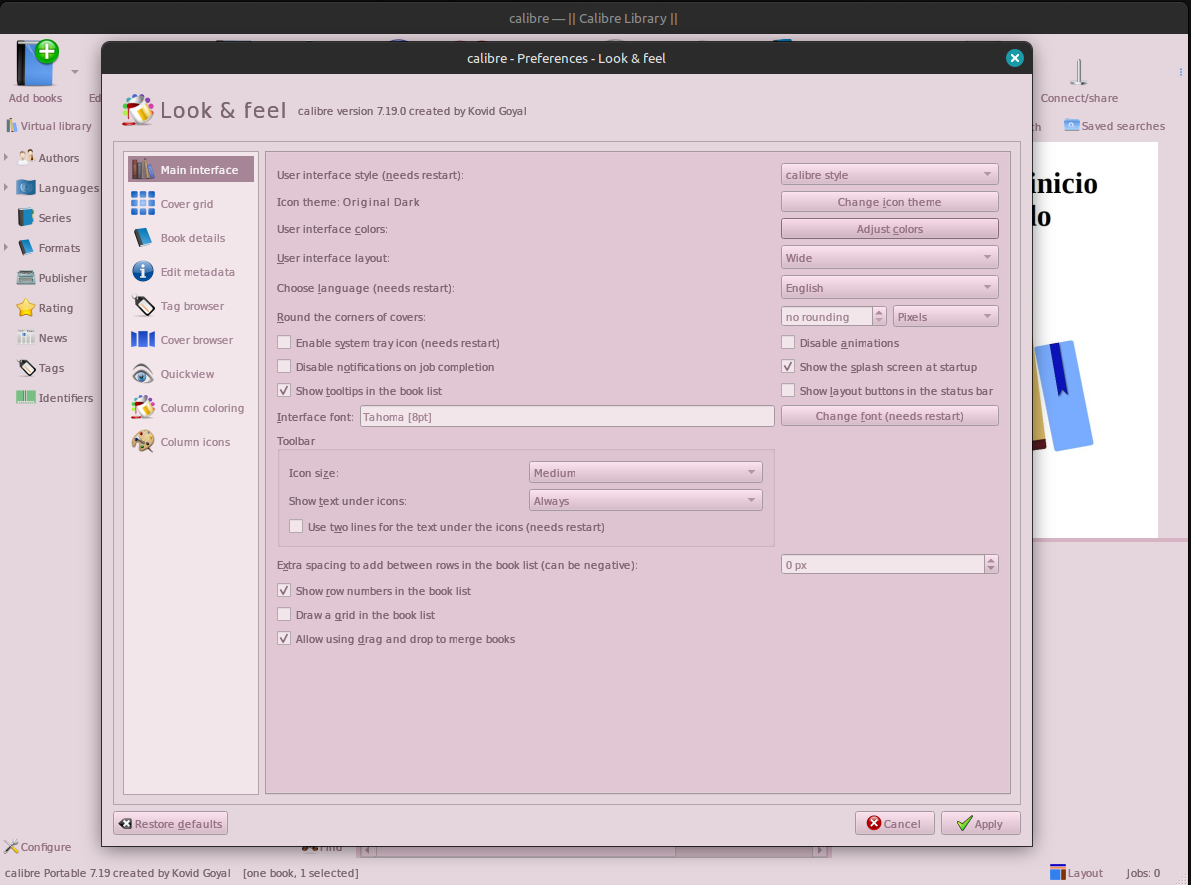Click the Change icon theme button

(889, 202)
